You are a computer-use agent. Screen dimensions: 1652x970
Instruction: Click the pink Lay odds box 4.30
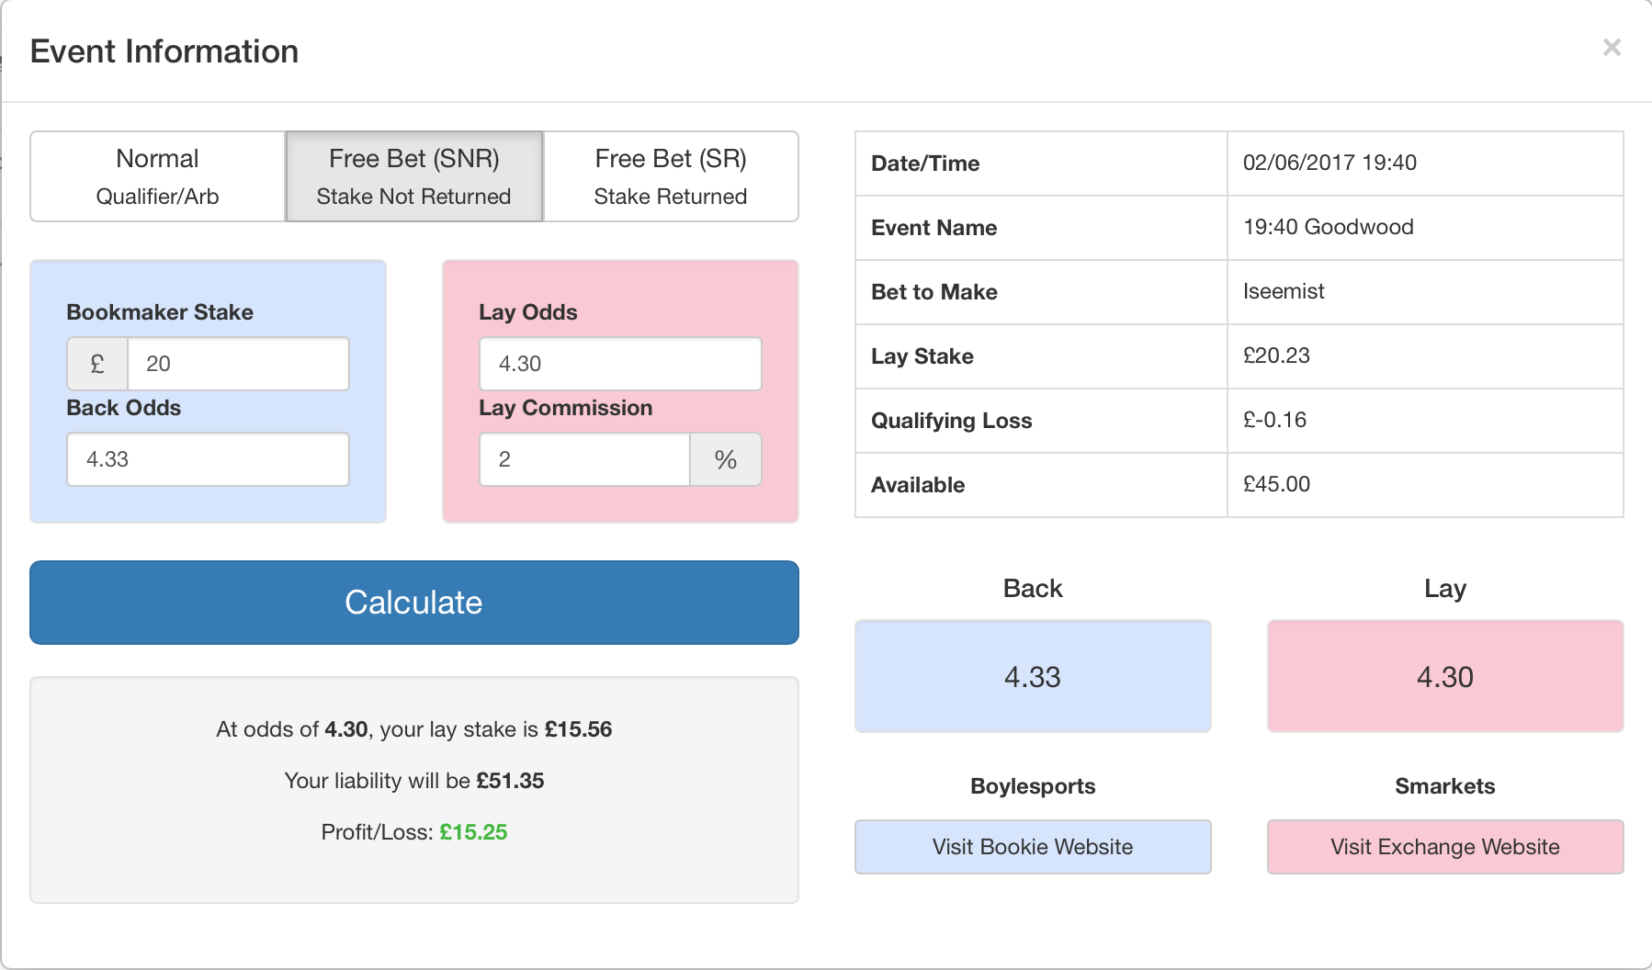1443,676
